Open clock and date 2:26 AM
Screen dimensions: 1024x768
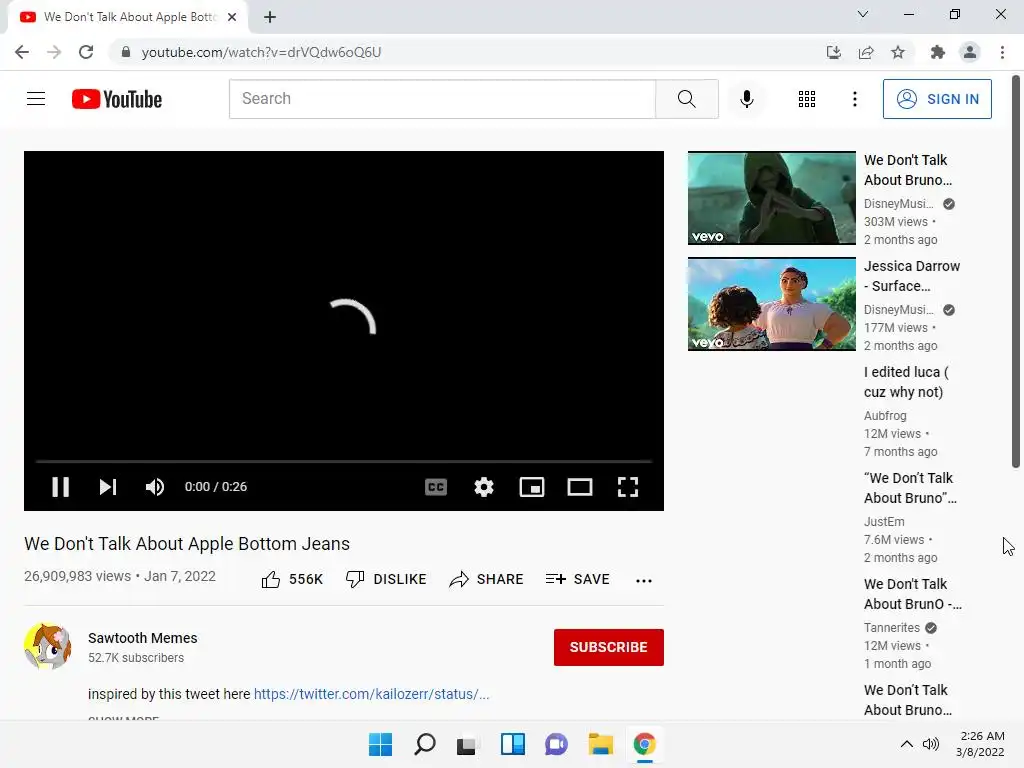pyautogui.click(x=980, y=744)
